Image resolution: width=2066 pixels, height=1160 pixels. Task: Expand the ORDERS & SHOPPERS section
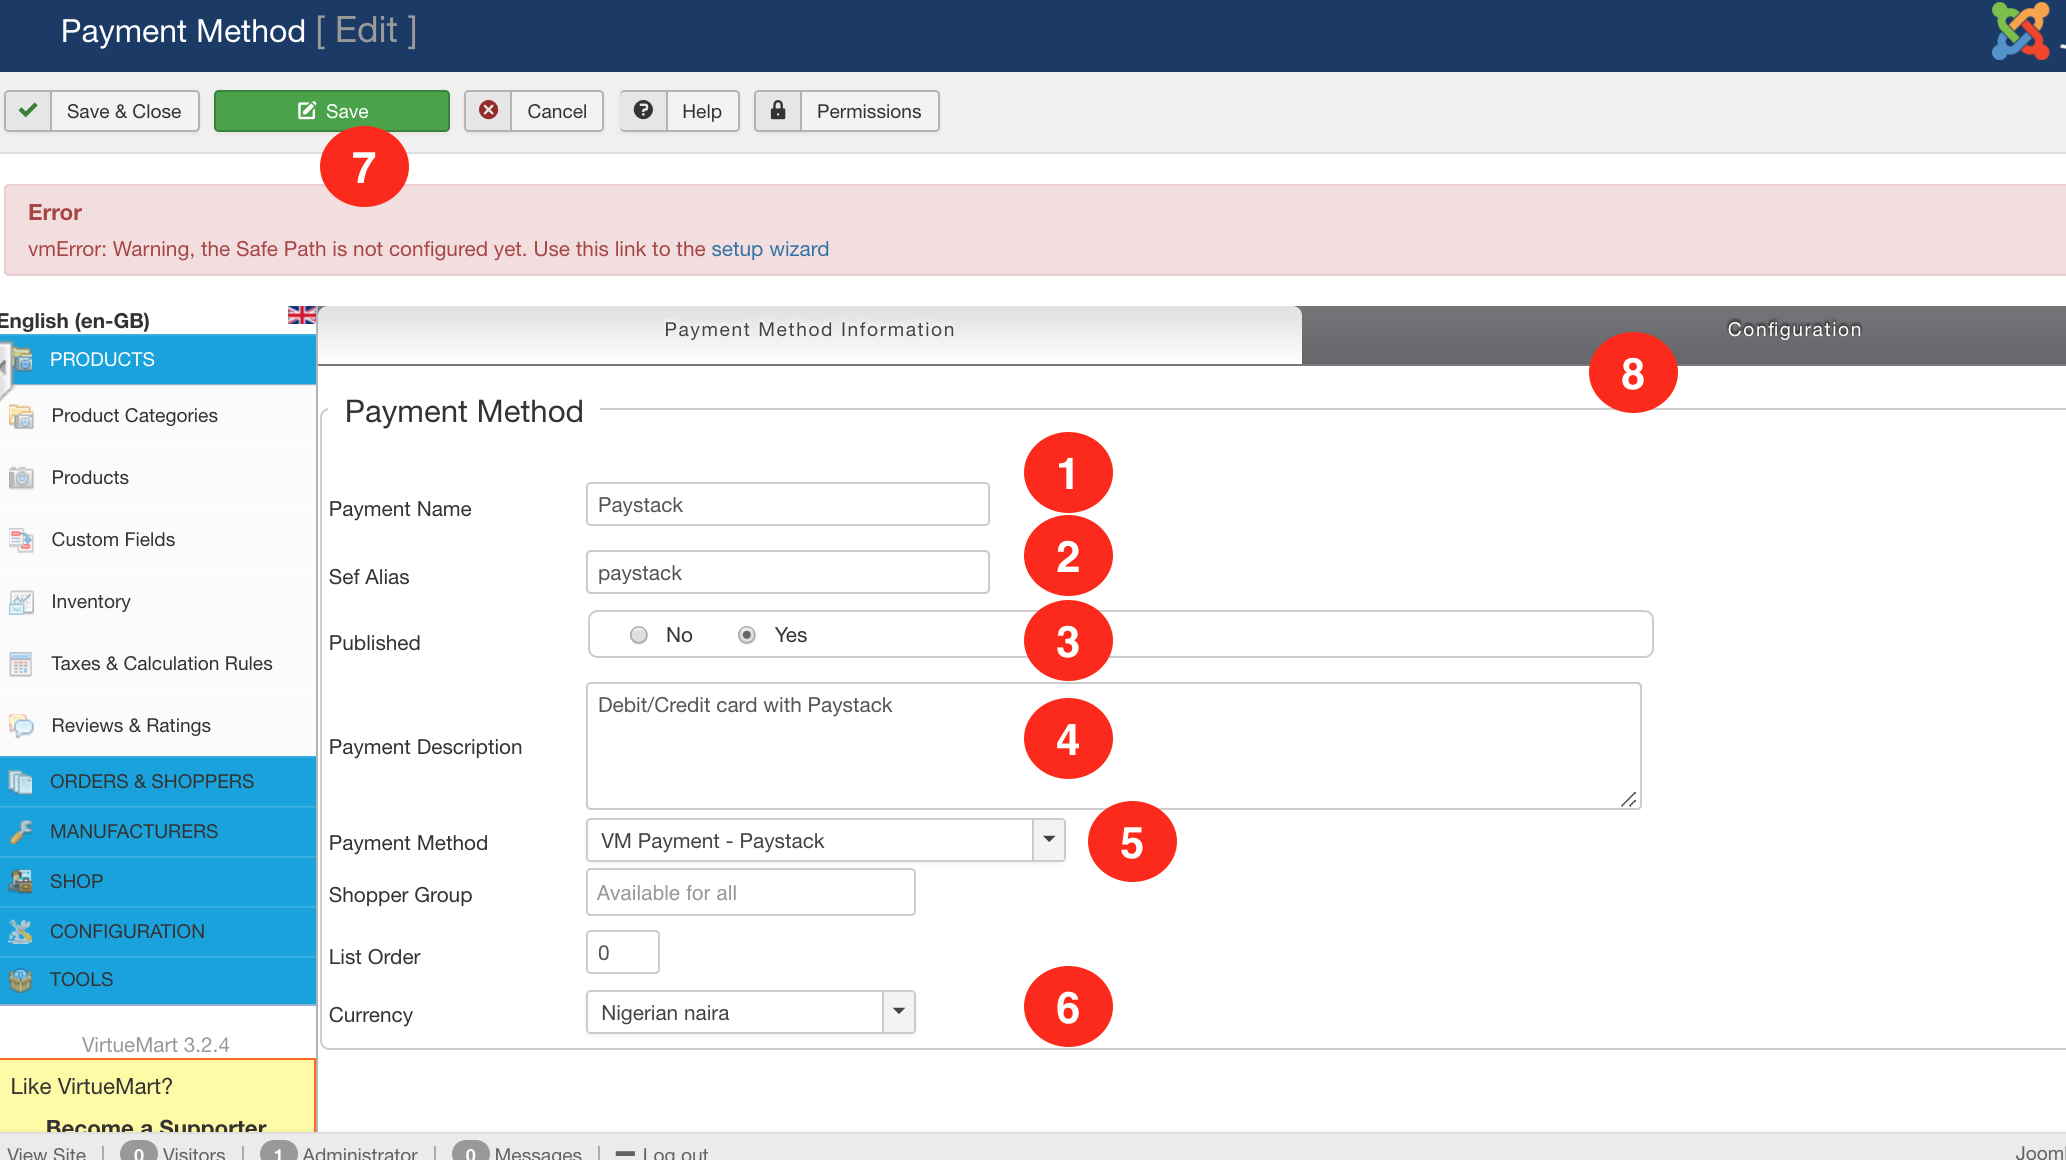coord(158,781)
